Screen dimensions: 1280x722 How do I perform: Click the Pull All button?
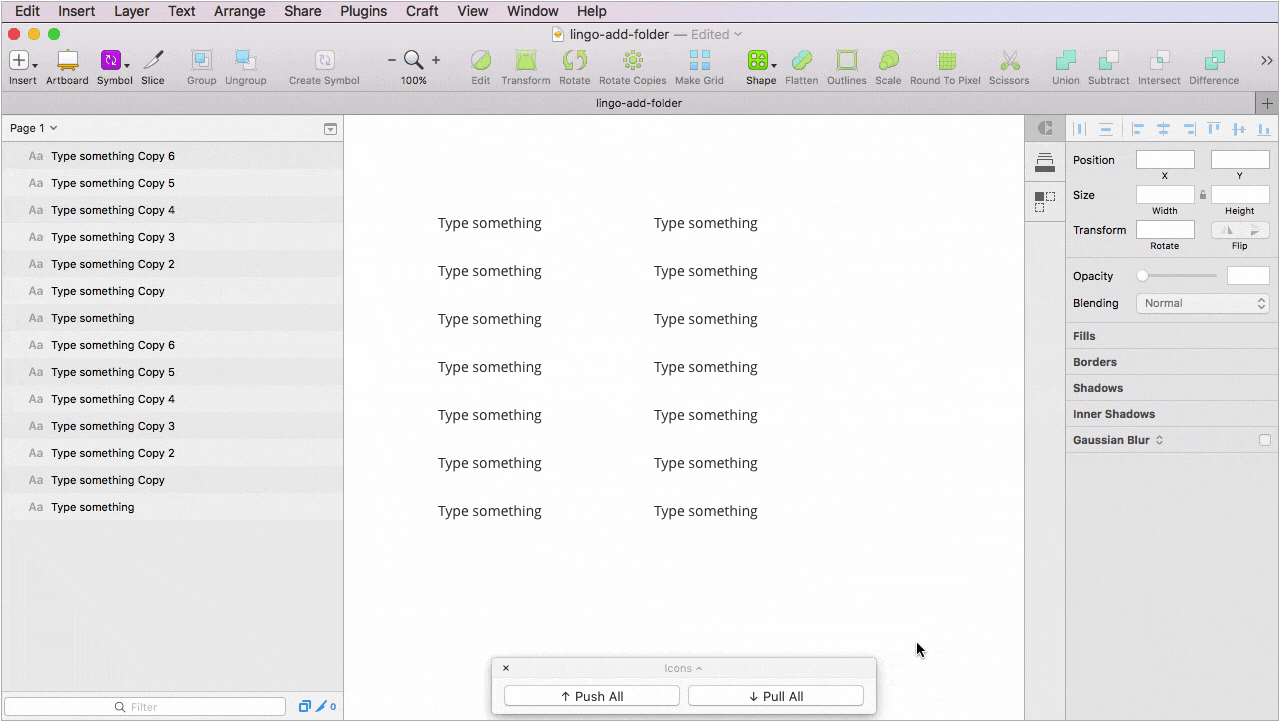pyautogui.click(x=776, y=696)
